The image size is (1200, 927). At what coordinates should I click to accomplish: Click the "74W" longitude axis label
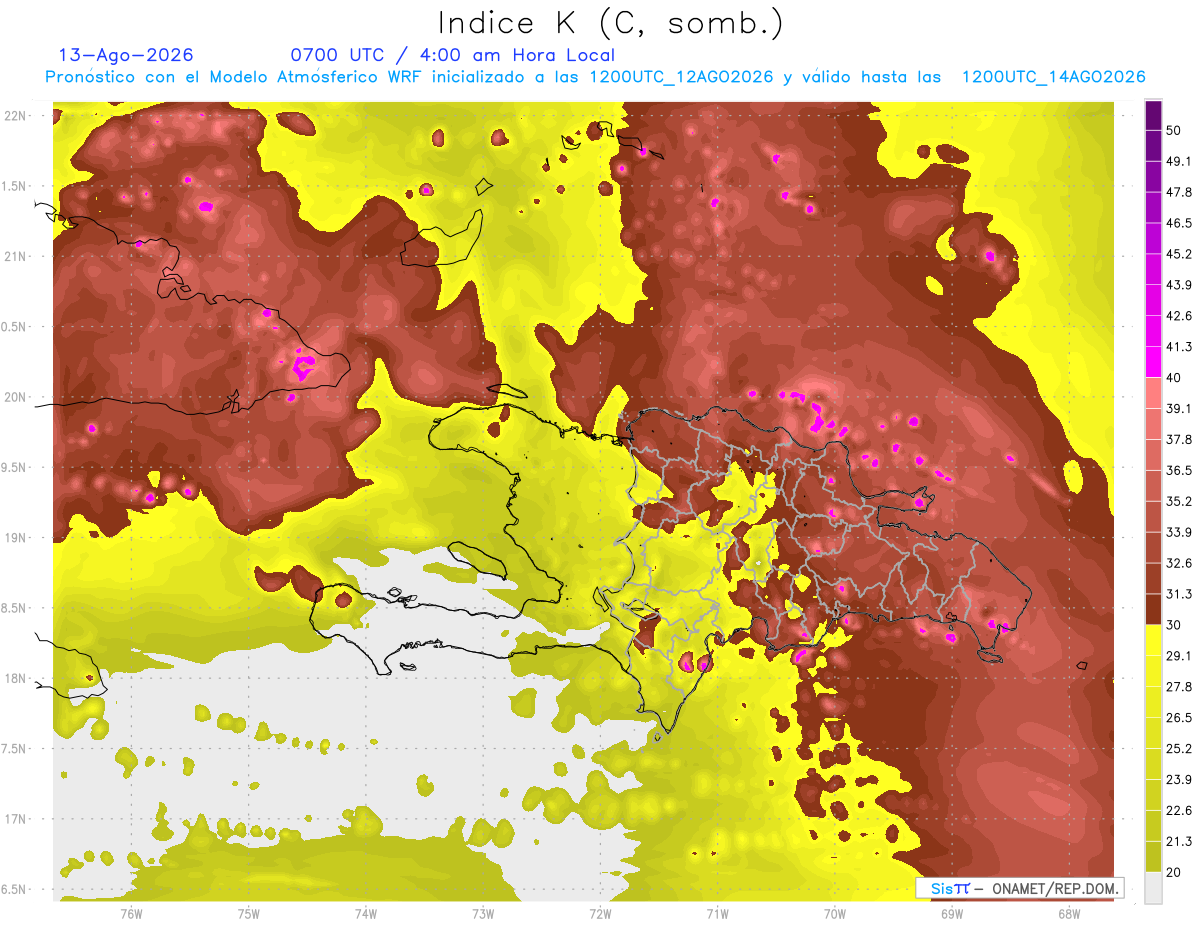(x=365, y=914)
